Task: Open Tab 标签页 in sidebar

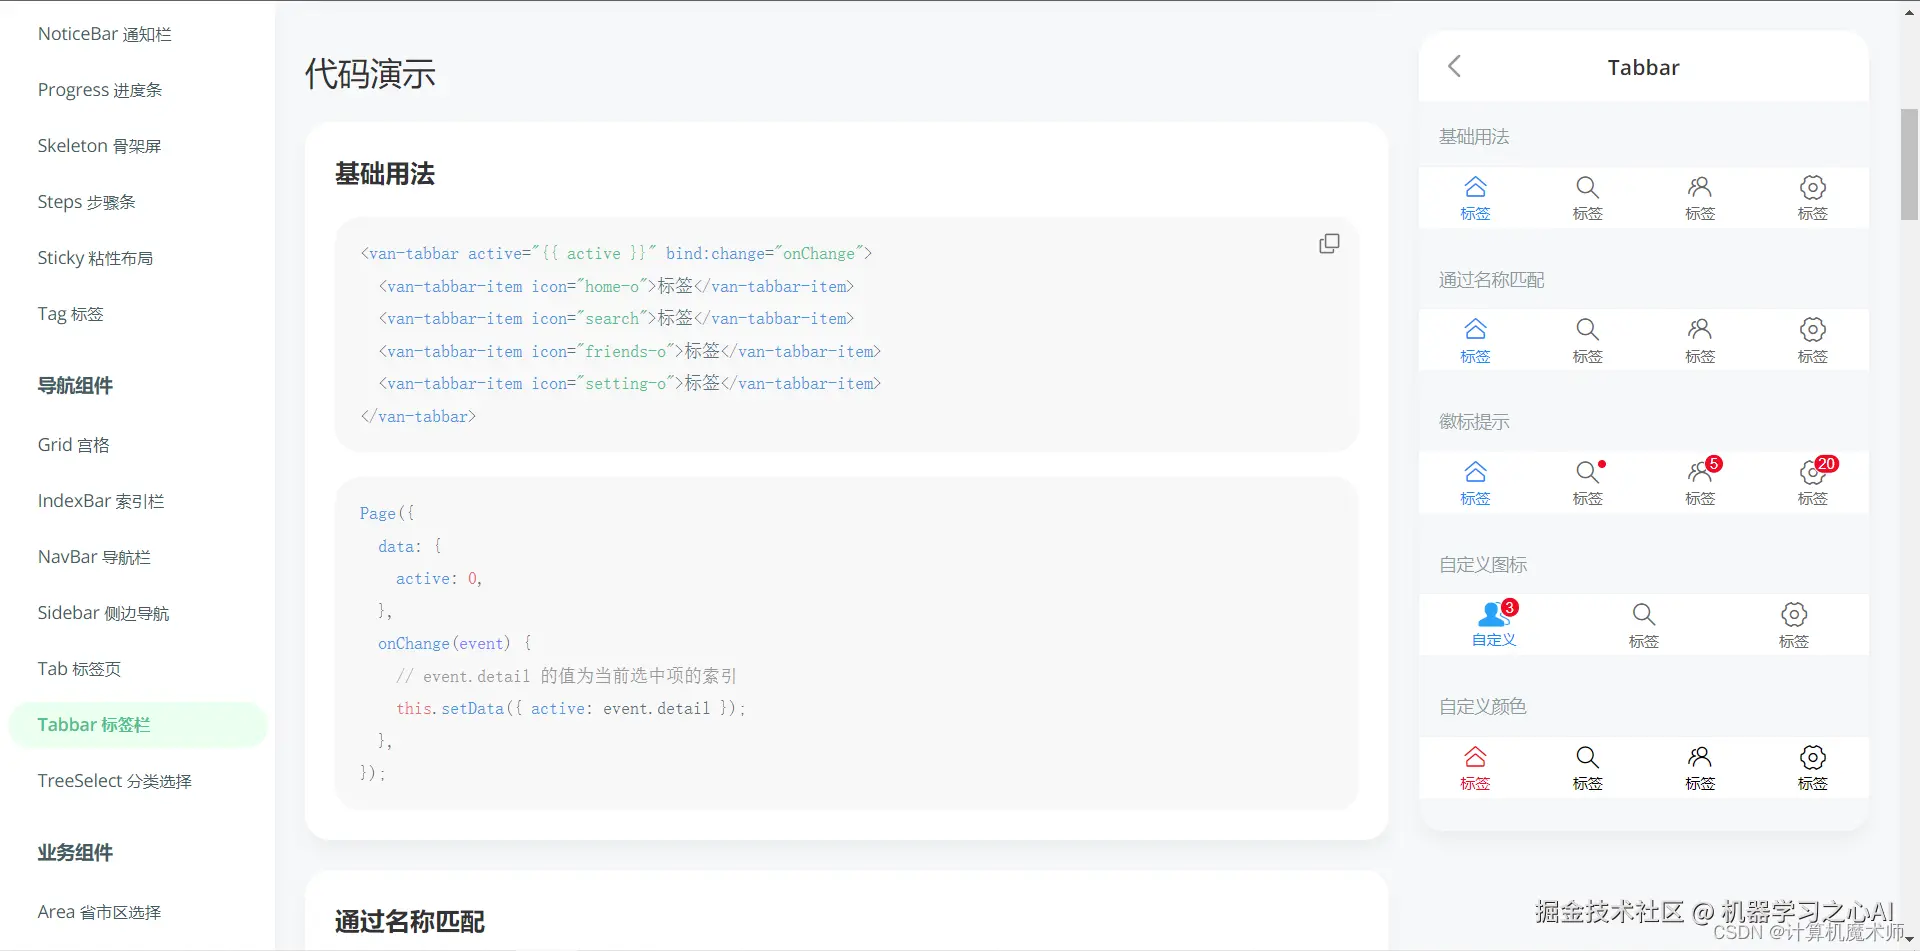Action: pyautogui.click(x=80, y=669)
